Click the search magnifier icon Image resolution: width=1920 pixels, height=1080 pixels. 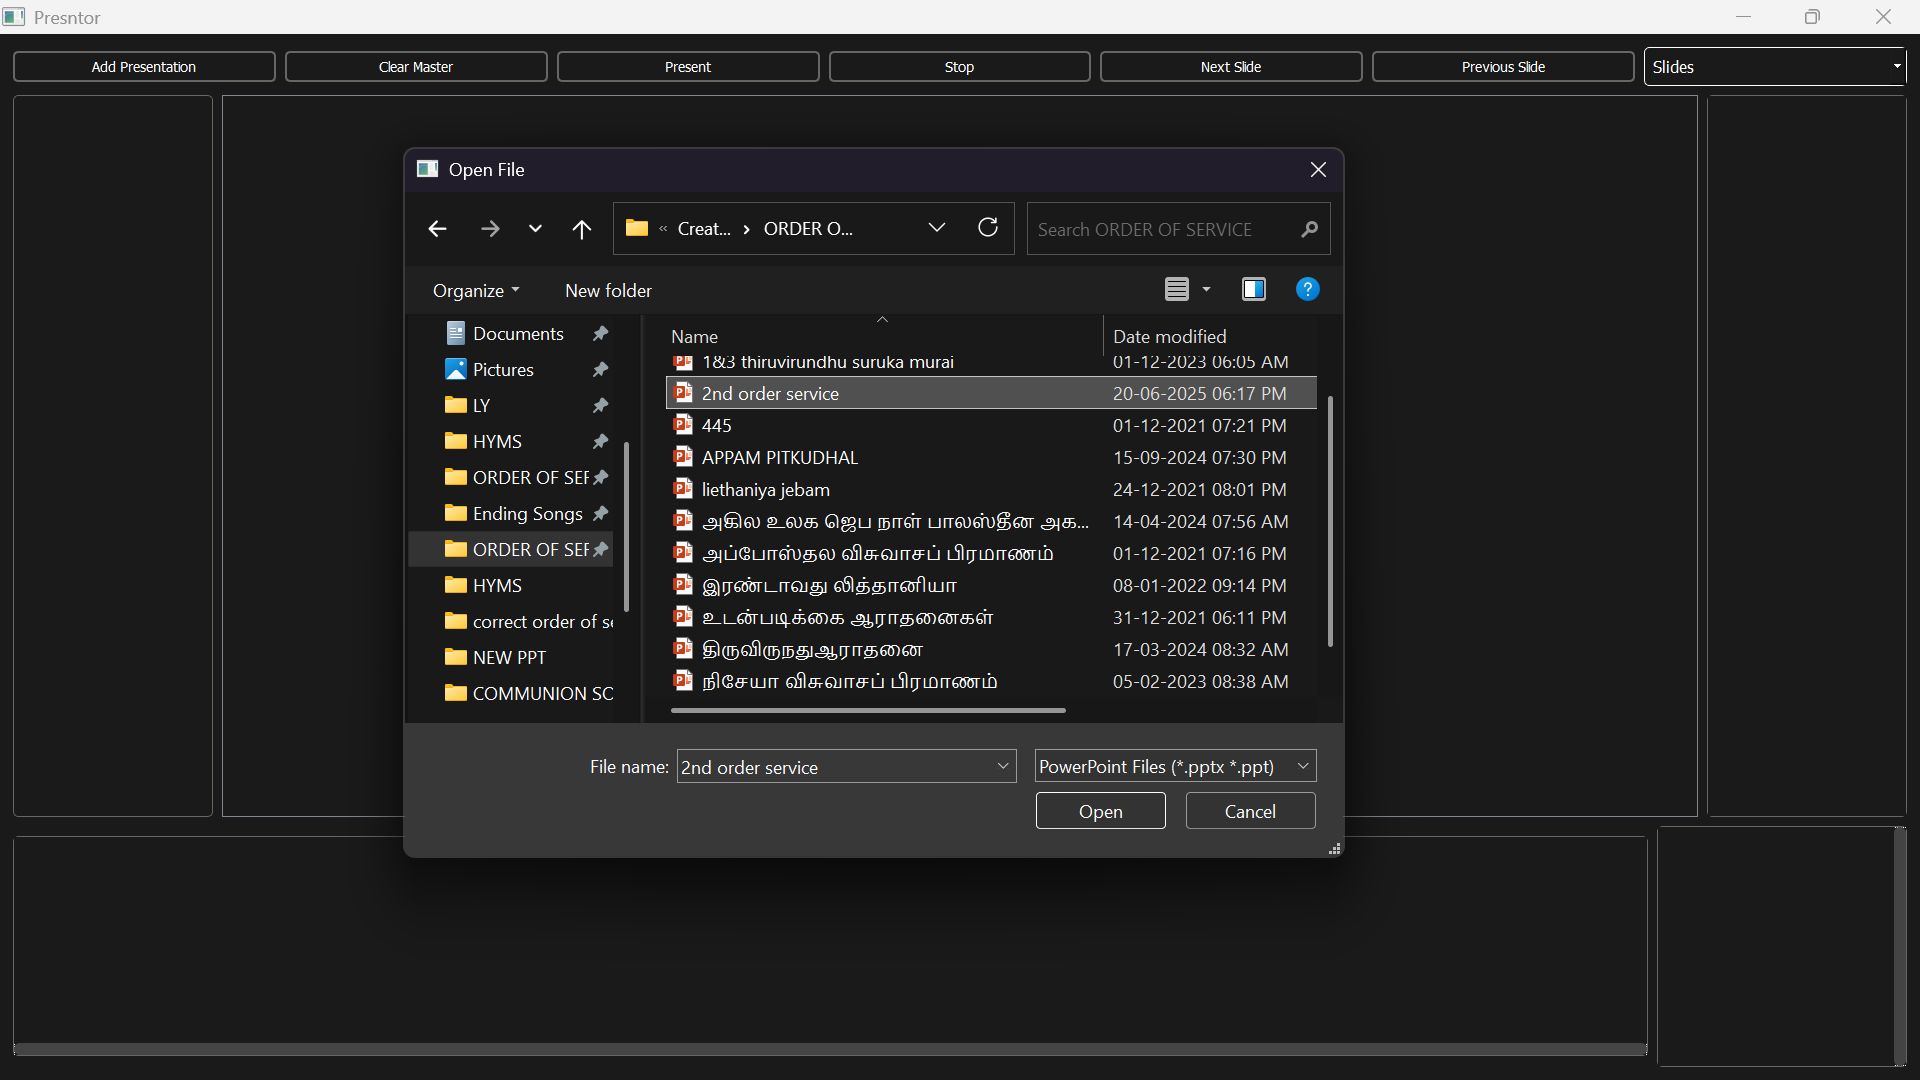[x=1310, y=229]
